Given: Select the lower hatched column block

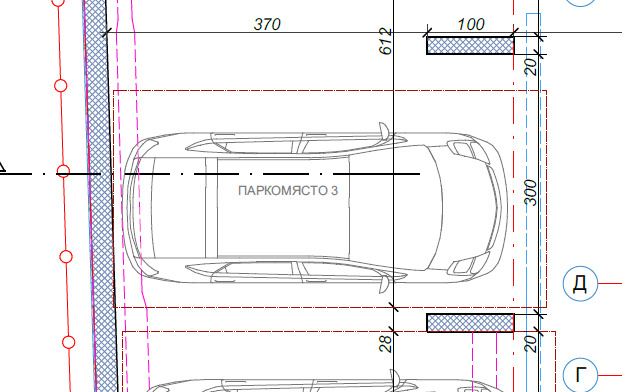Looking at the screenshot, I should (470, 323).
